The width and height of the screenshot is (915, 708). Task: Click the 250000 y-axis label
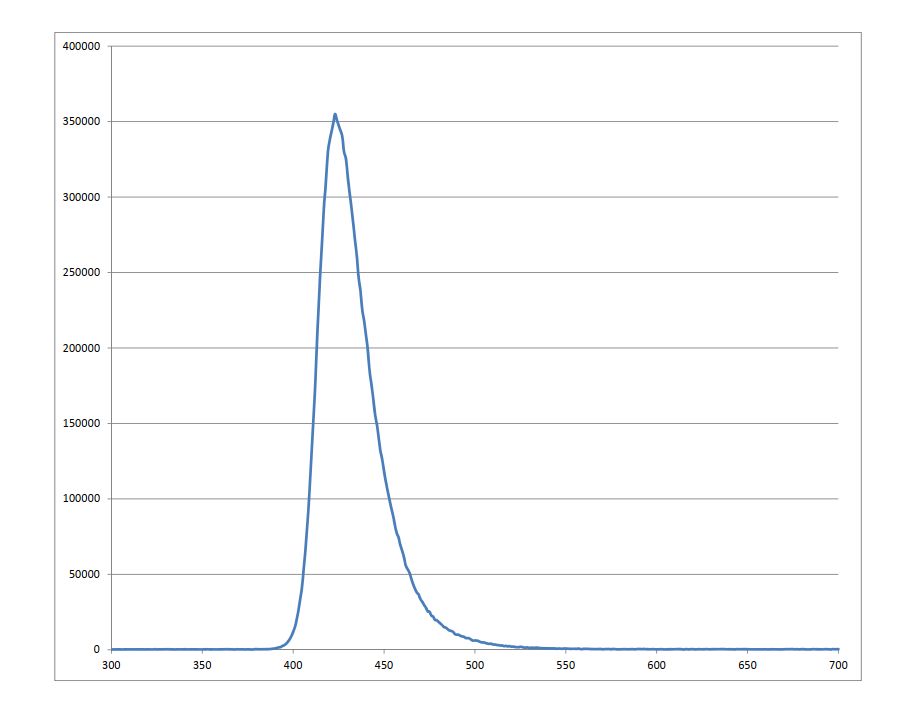click(81, 273)
